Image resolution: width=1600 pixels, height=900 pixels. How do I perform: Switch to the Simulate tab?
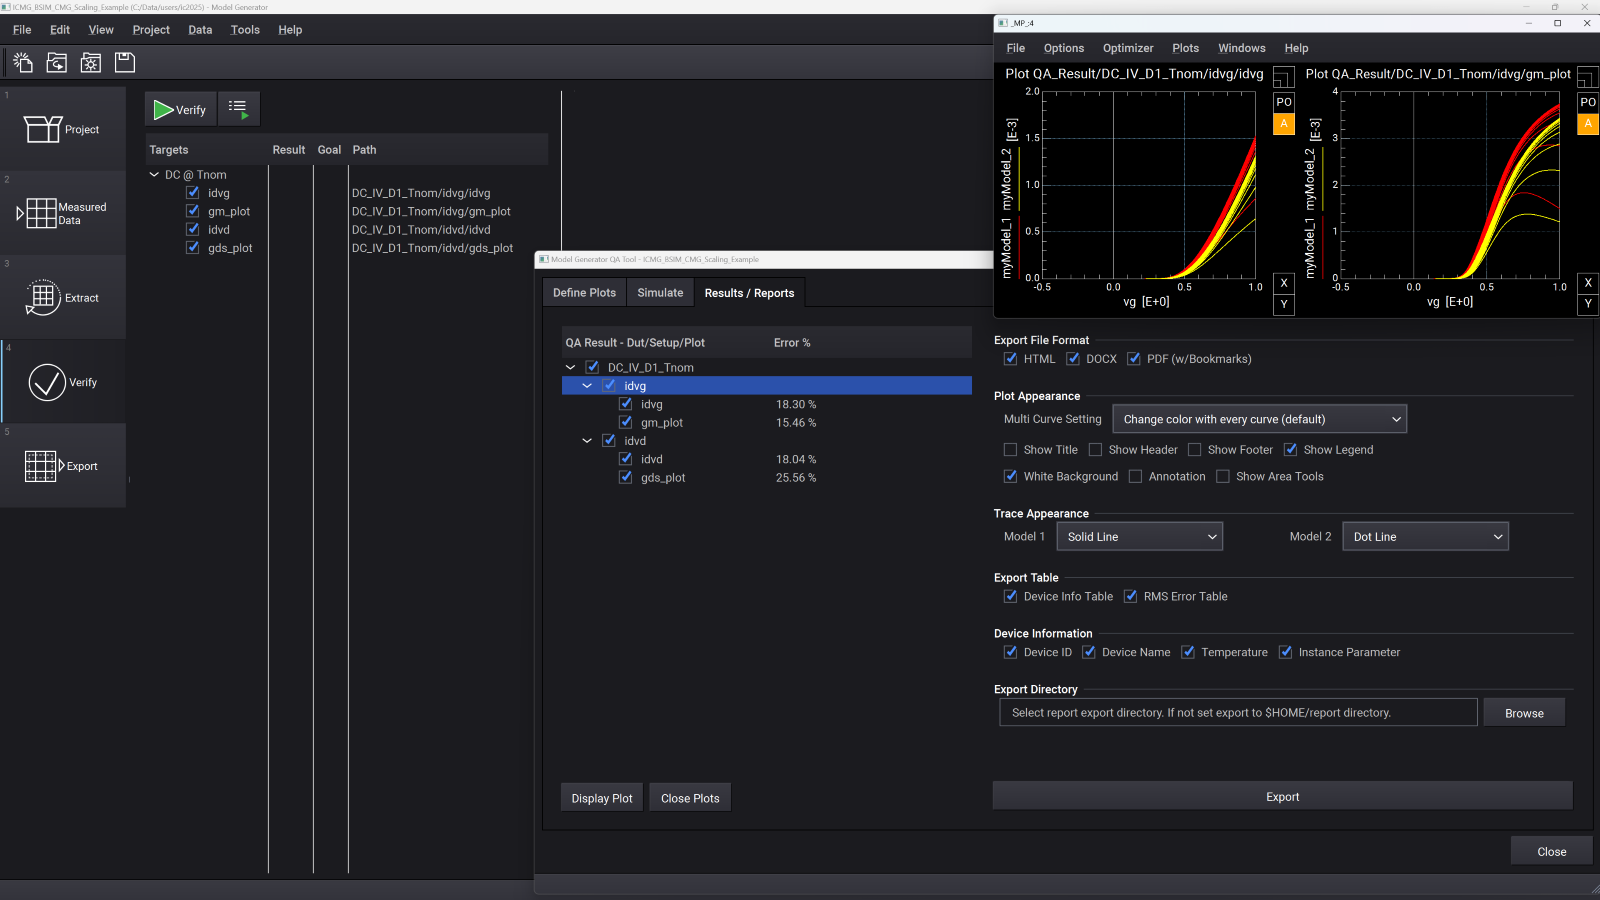(x=659, y=292)
